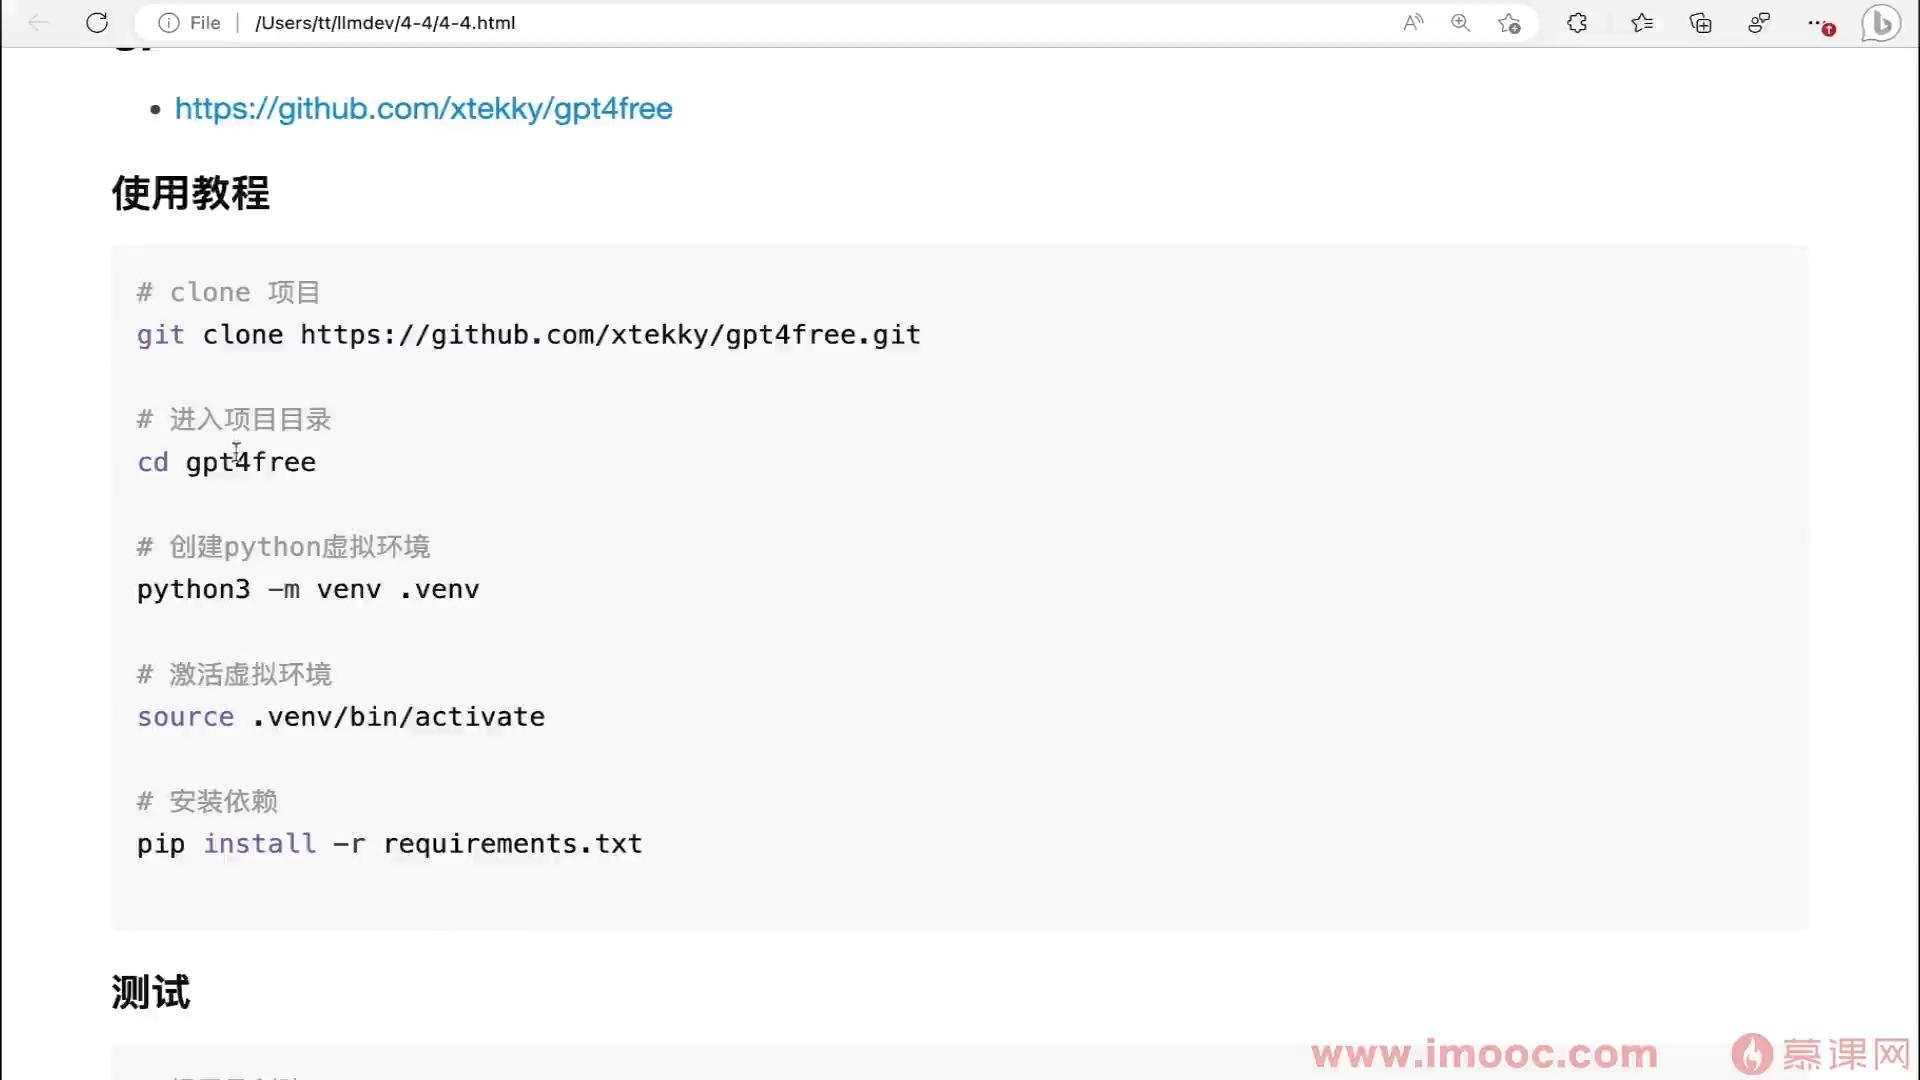Viewport: 1920px width, 1080px height.
Task: Open Collections icon in toolbar
Action: tap(1700, 22)
